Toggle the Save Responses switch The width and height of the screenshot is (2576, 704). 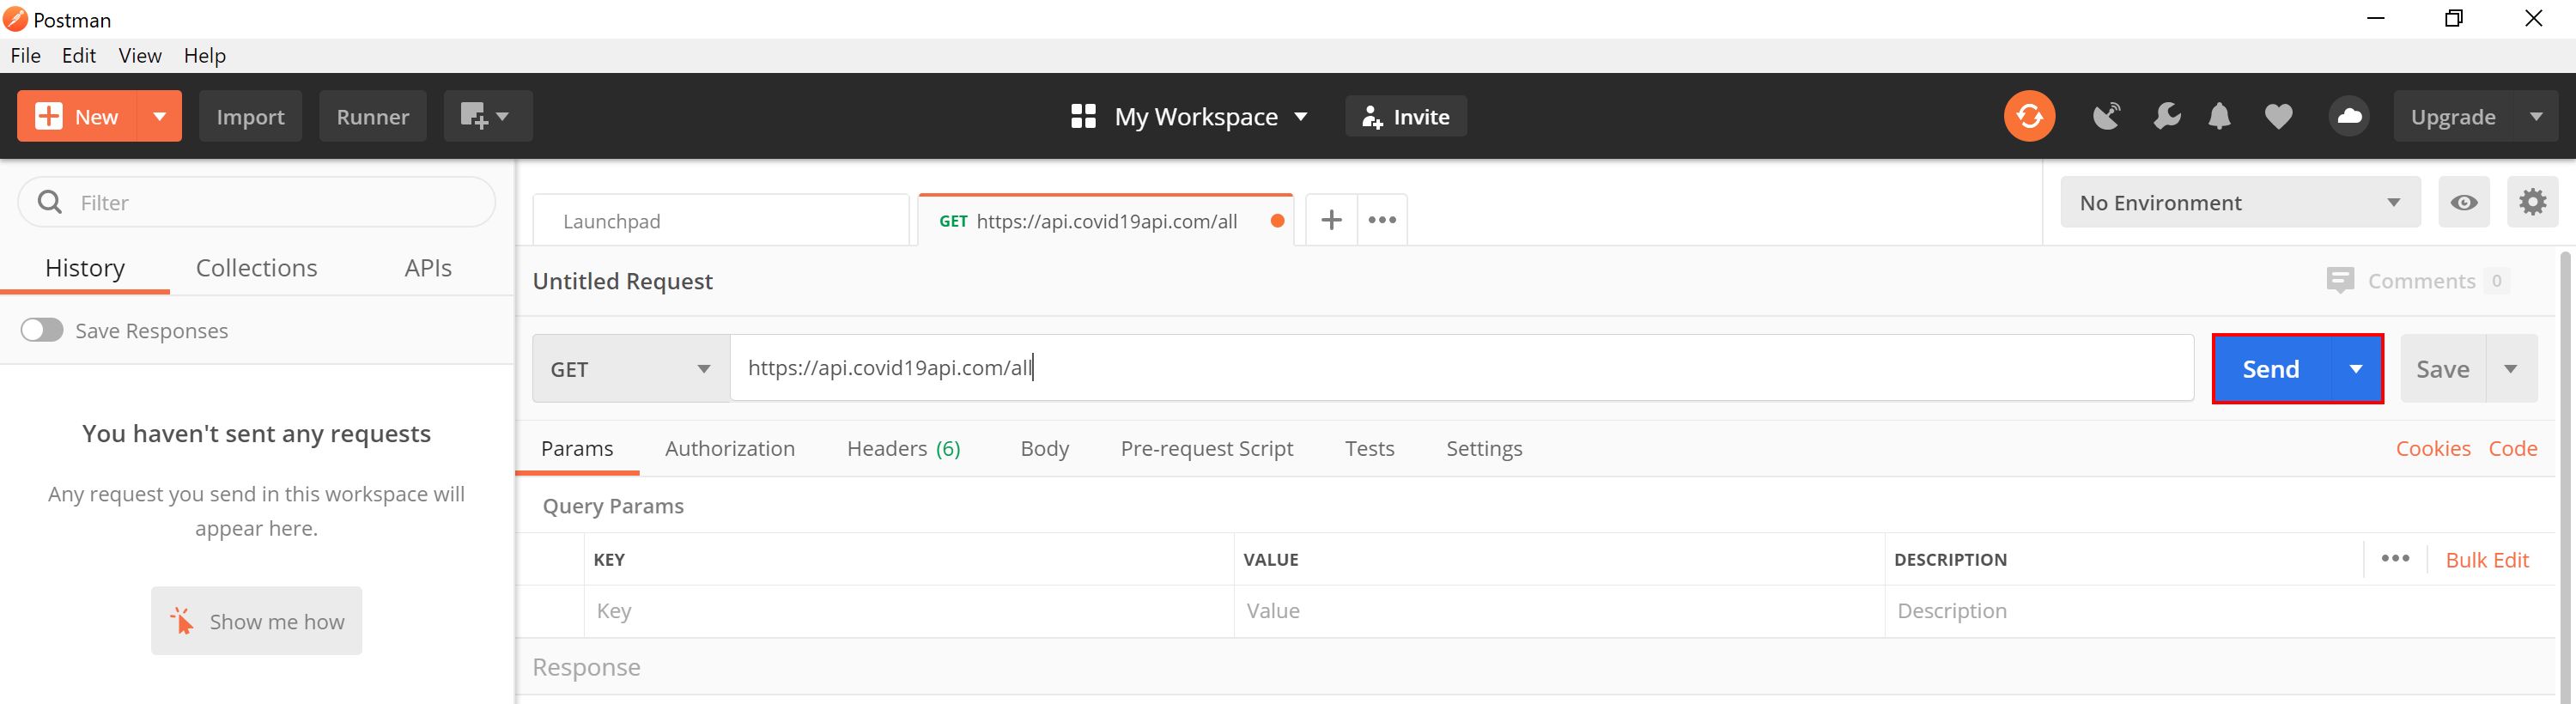click(42, 330)
